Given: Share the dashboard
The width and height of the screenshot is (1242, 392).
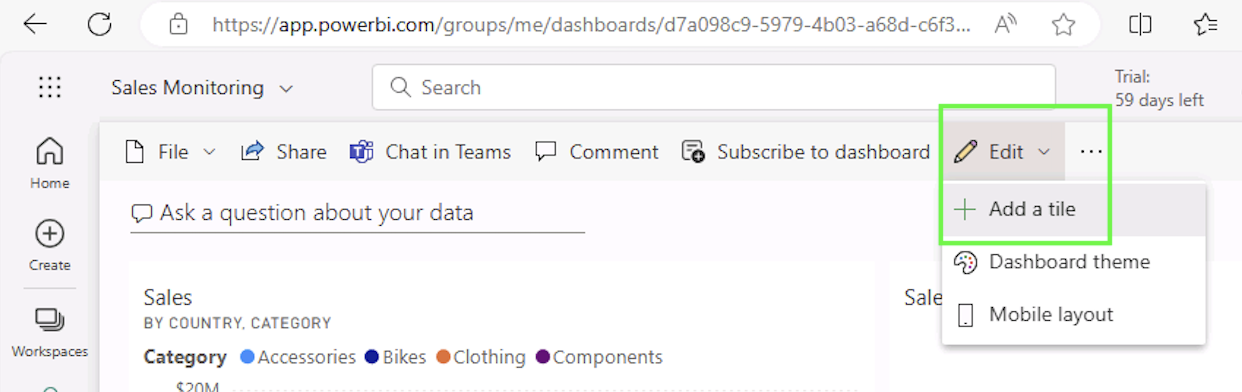Looking at the screenshot, I should click(x=284, y=152).
